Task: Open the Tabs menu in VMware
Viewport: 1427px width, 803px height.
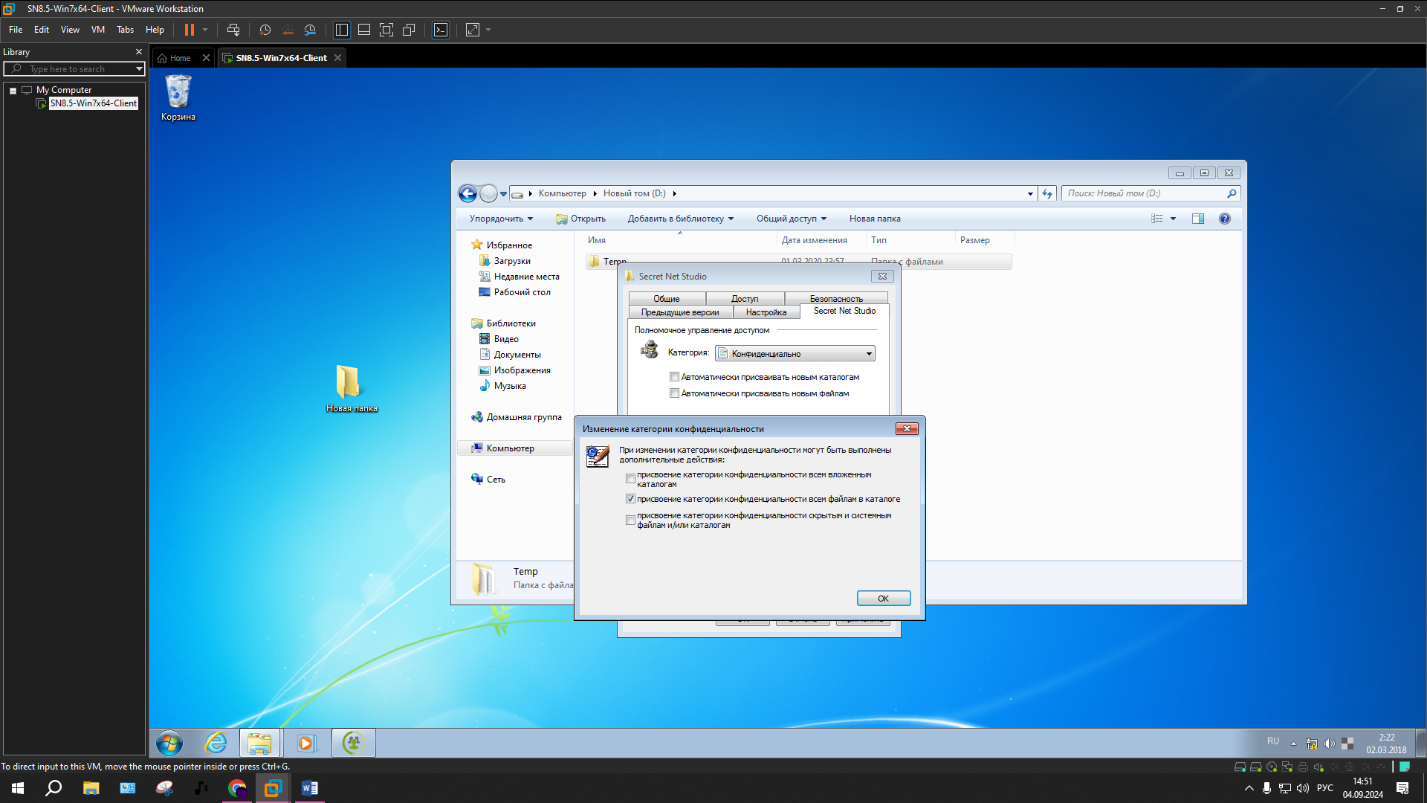Action: point(125,30)
